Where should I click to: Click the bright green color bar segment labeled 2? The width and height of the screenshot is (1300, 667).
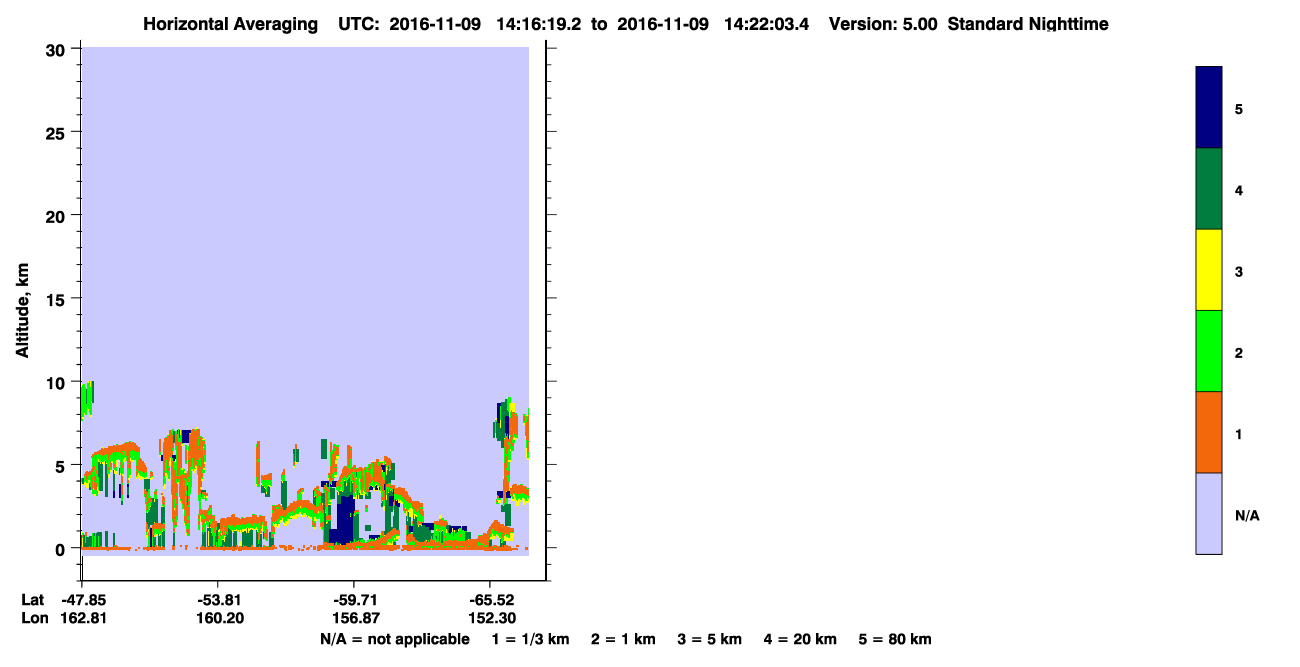(1209, 351)
